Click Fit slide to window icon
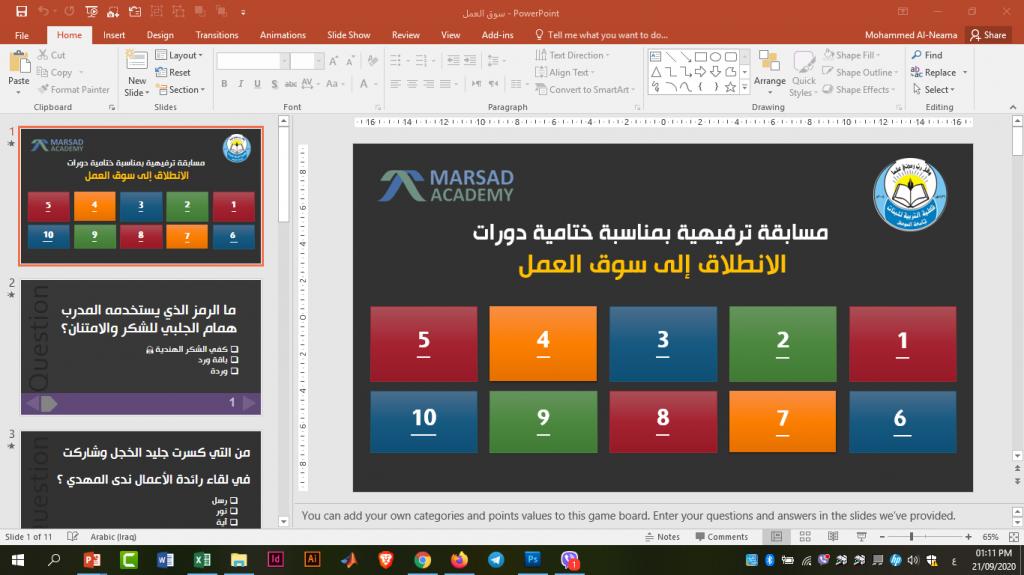1024x575 pixels. point(1012,537)
